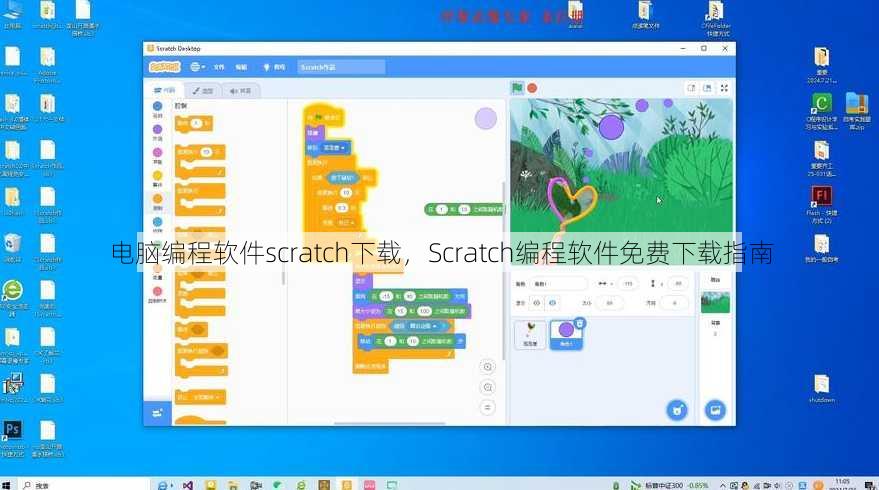Switch to the Costumes tab

click(202, 91)
